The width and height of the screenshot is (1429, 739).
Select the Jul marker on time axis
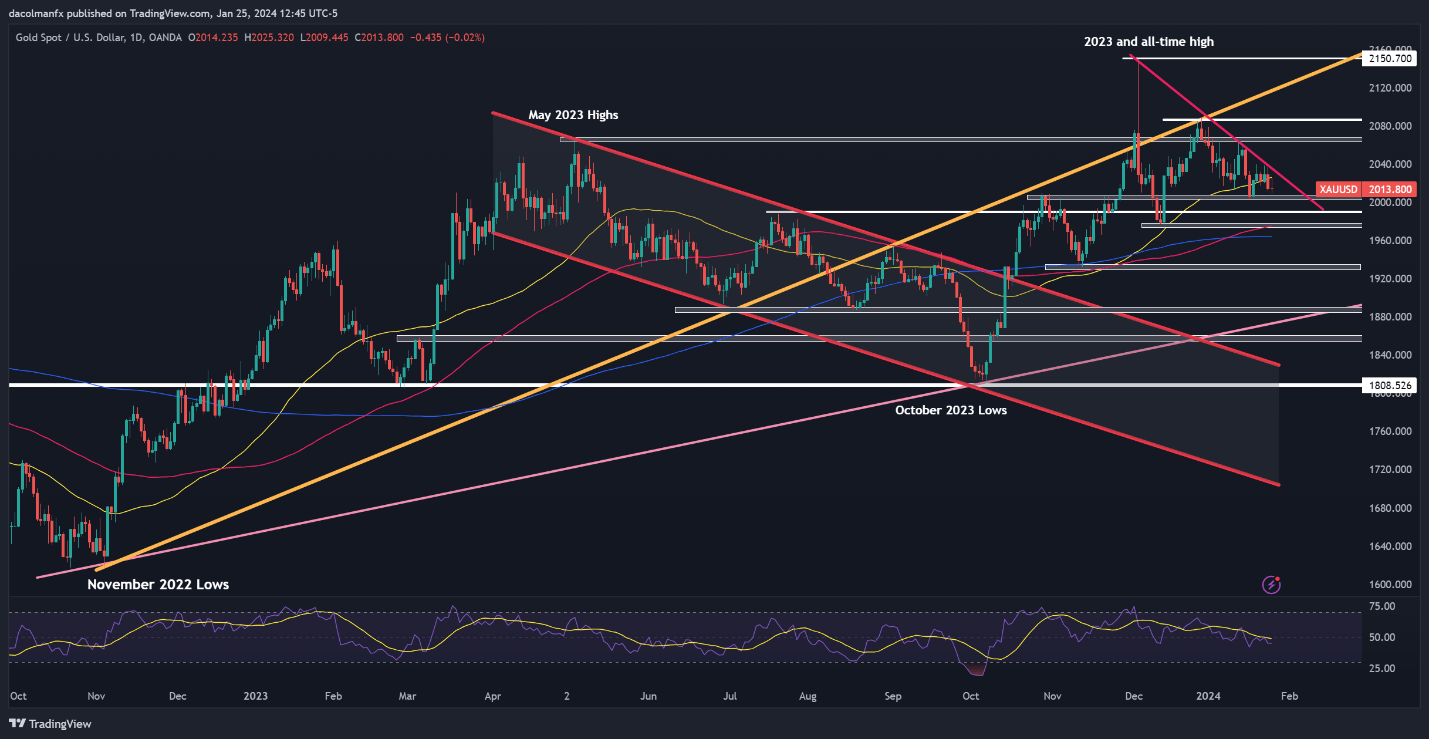click(731, 696)
